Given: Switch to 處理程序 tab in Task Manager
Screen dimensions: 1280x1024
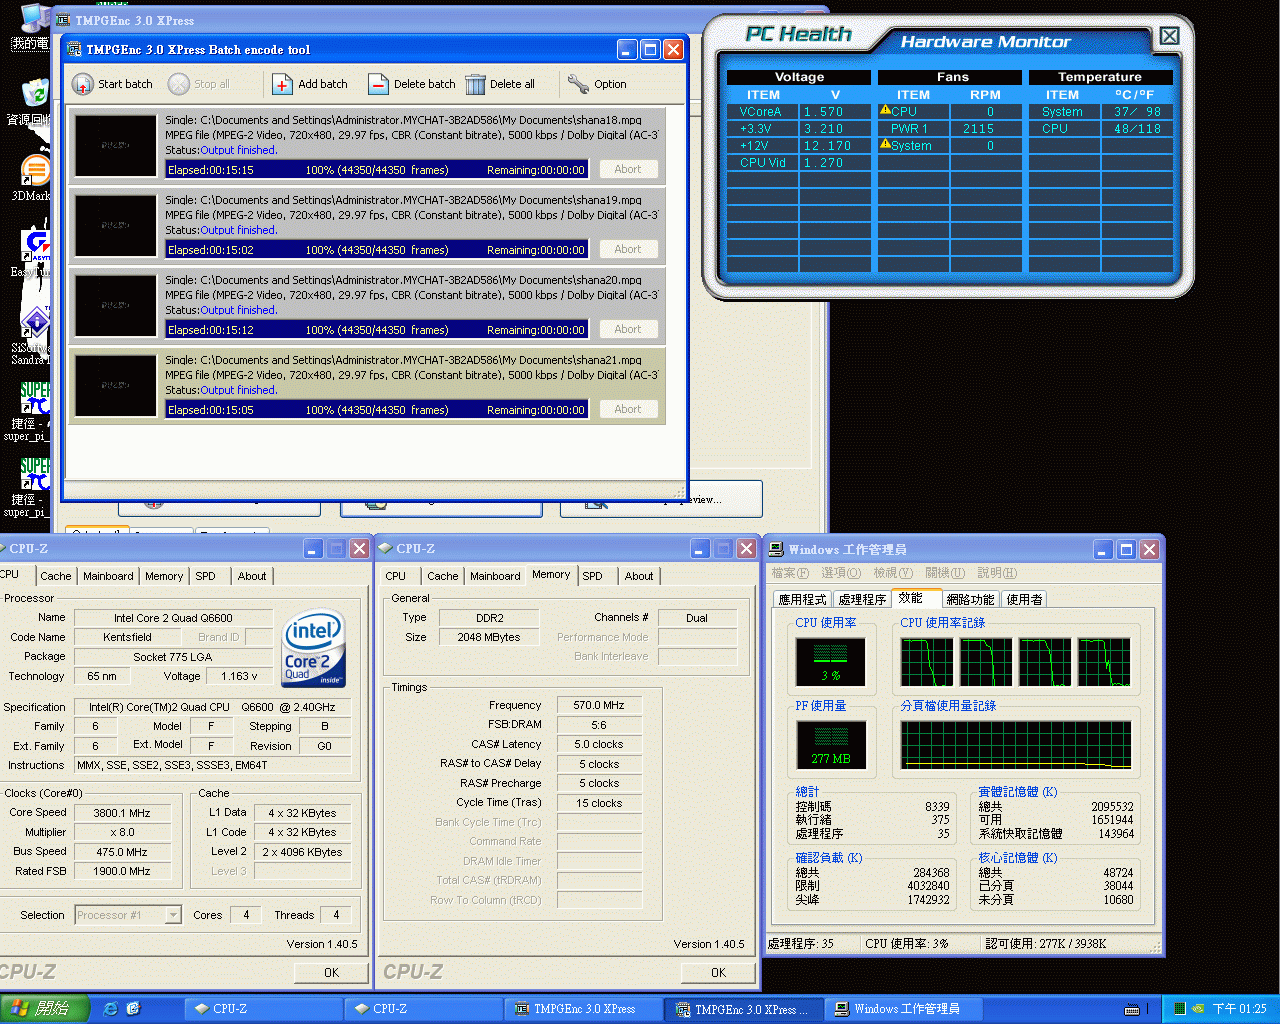Looking at the screenshot, I should pos(862,599).
